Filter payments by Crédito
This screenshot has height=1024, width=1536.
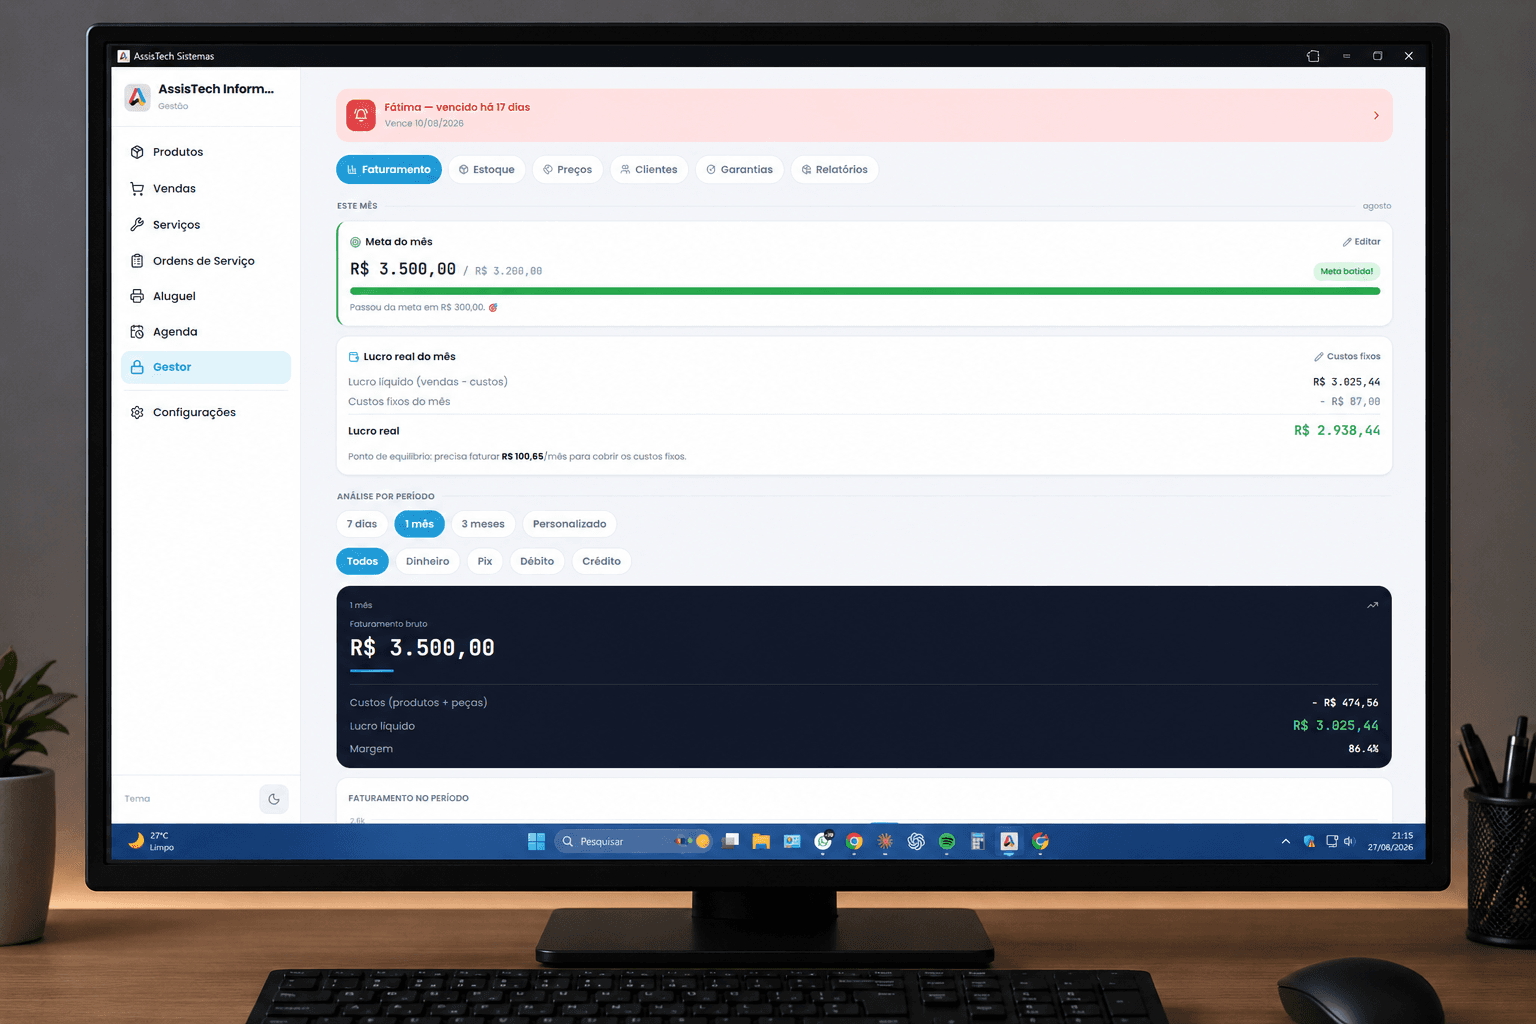tap(601, 561)
